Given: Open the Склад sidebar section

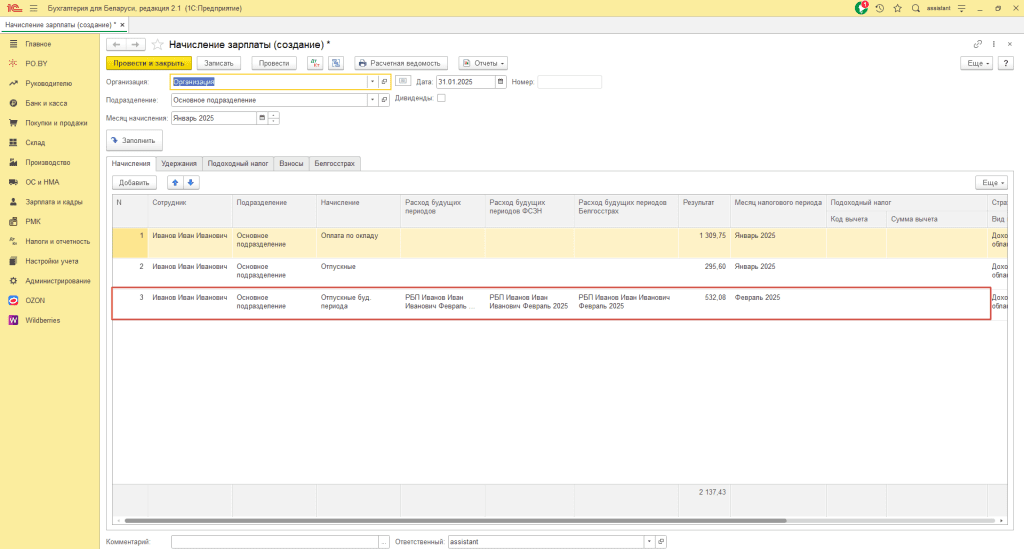Looking at the screenshot, I should [35, 142].
